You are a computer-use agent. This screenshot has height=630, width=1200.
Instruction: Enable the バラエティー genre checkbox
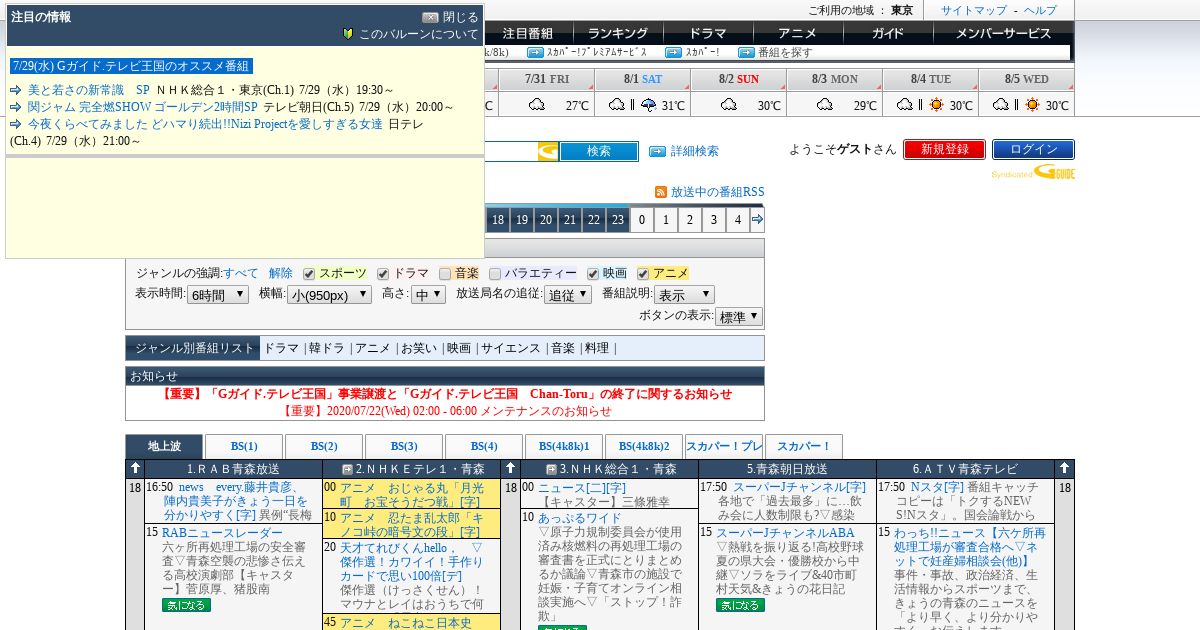coord(495,274)
